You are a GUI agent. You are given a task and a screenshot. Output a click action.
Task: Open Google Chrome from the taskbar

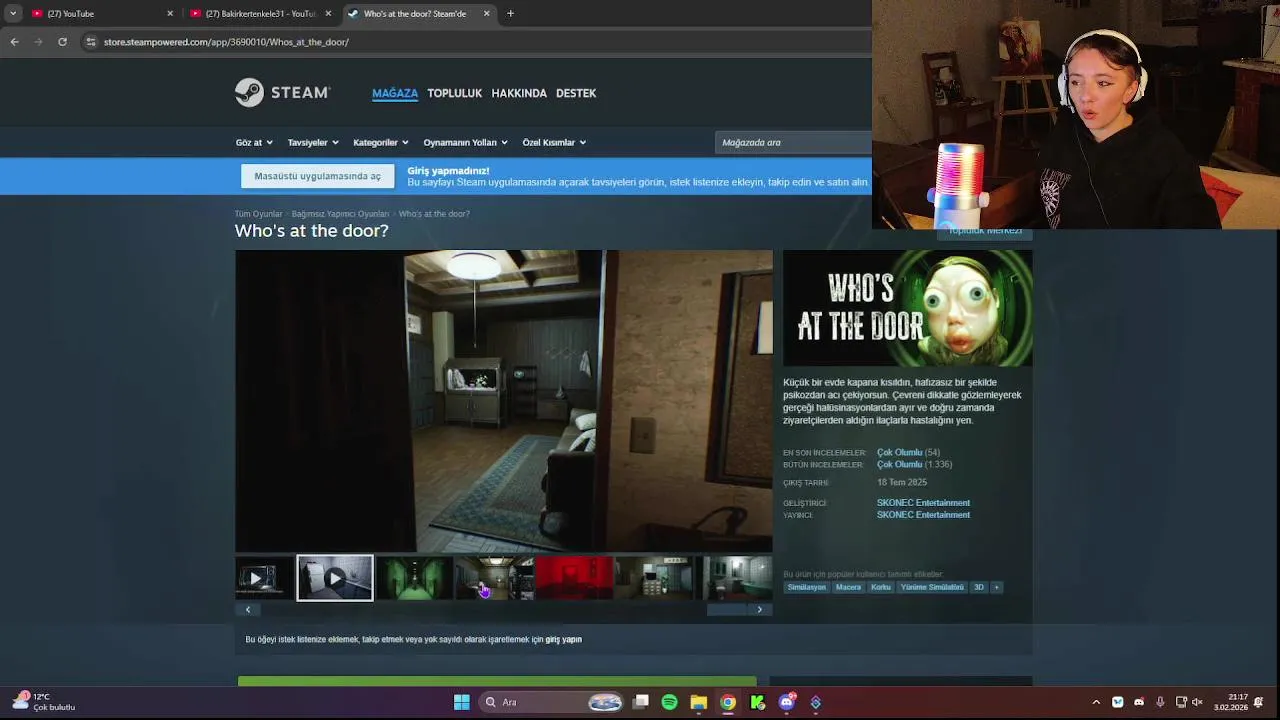tap(728, 702)
